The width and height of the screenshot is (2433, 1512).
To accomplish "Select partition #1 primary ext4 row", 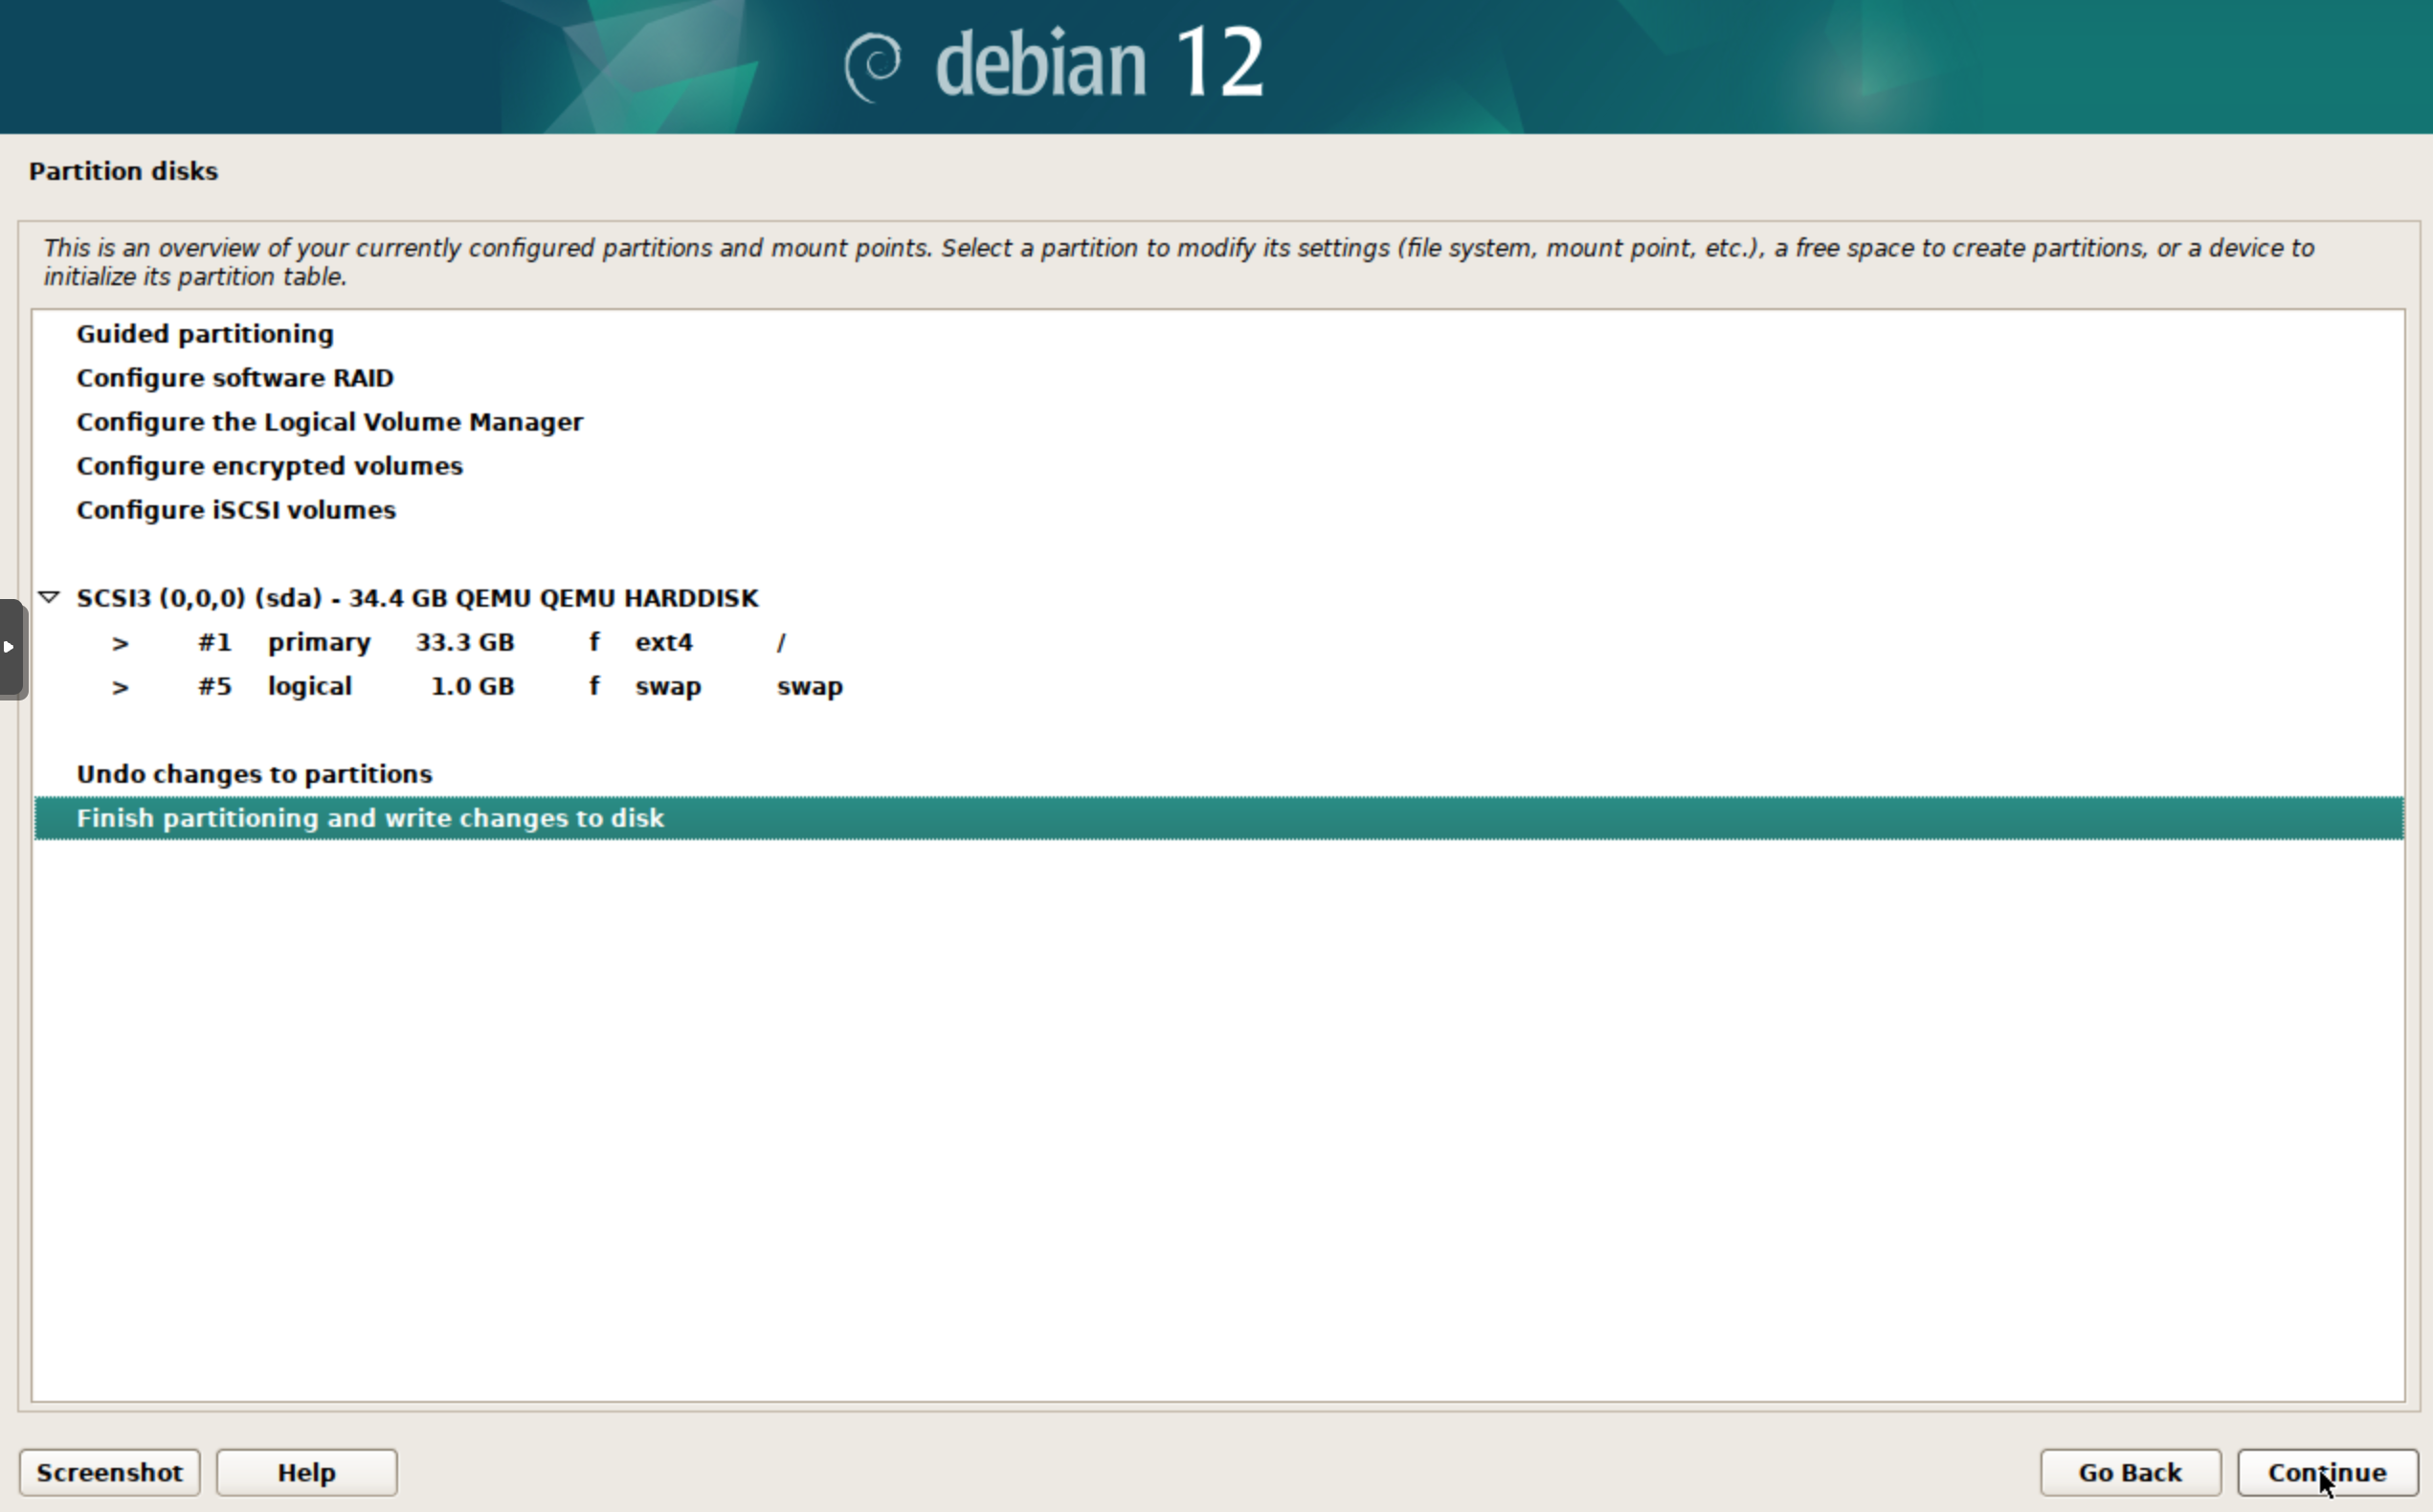I will coord(1219,642).
